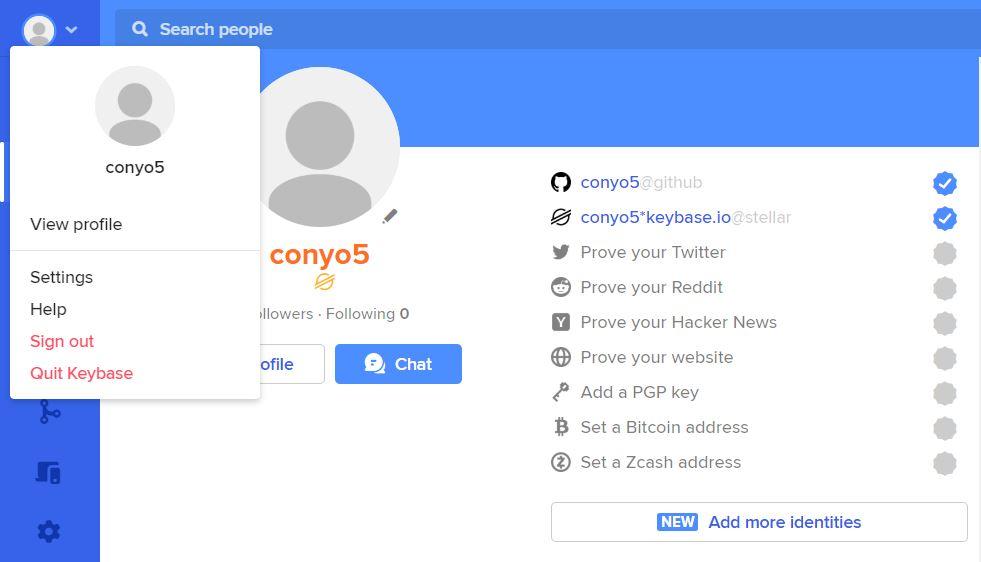Click the Bitcoin icon in the proofs list
The height and width of the screenshot is (562, 981).
pos(561,427)
